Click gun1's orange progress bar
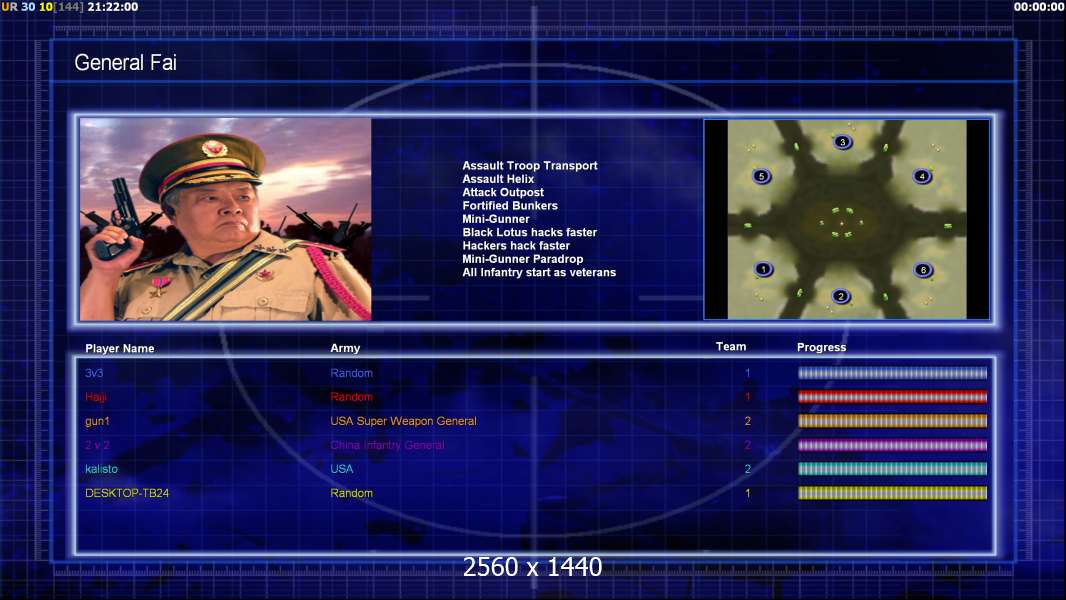The image size is (1066, 600). pos(892,421)
